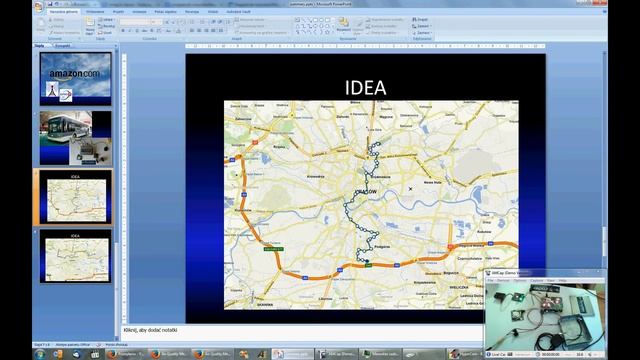Click the AMCap webcam preview
This screenshot has width=640, height=360.
pos(545,317)
